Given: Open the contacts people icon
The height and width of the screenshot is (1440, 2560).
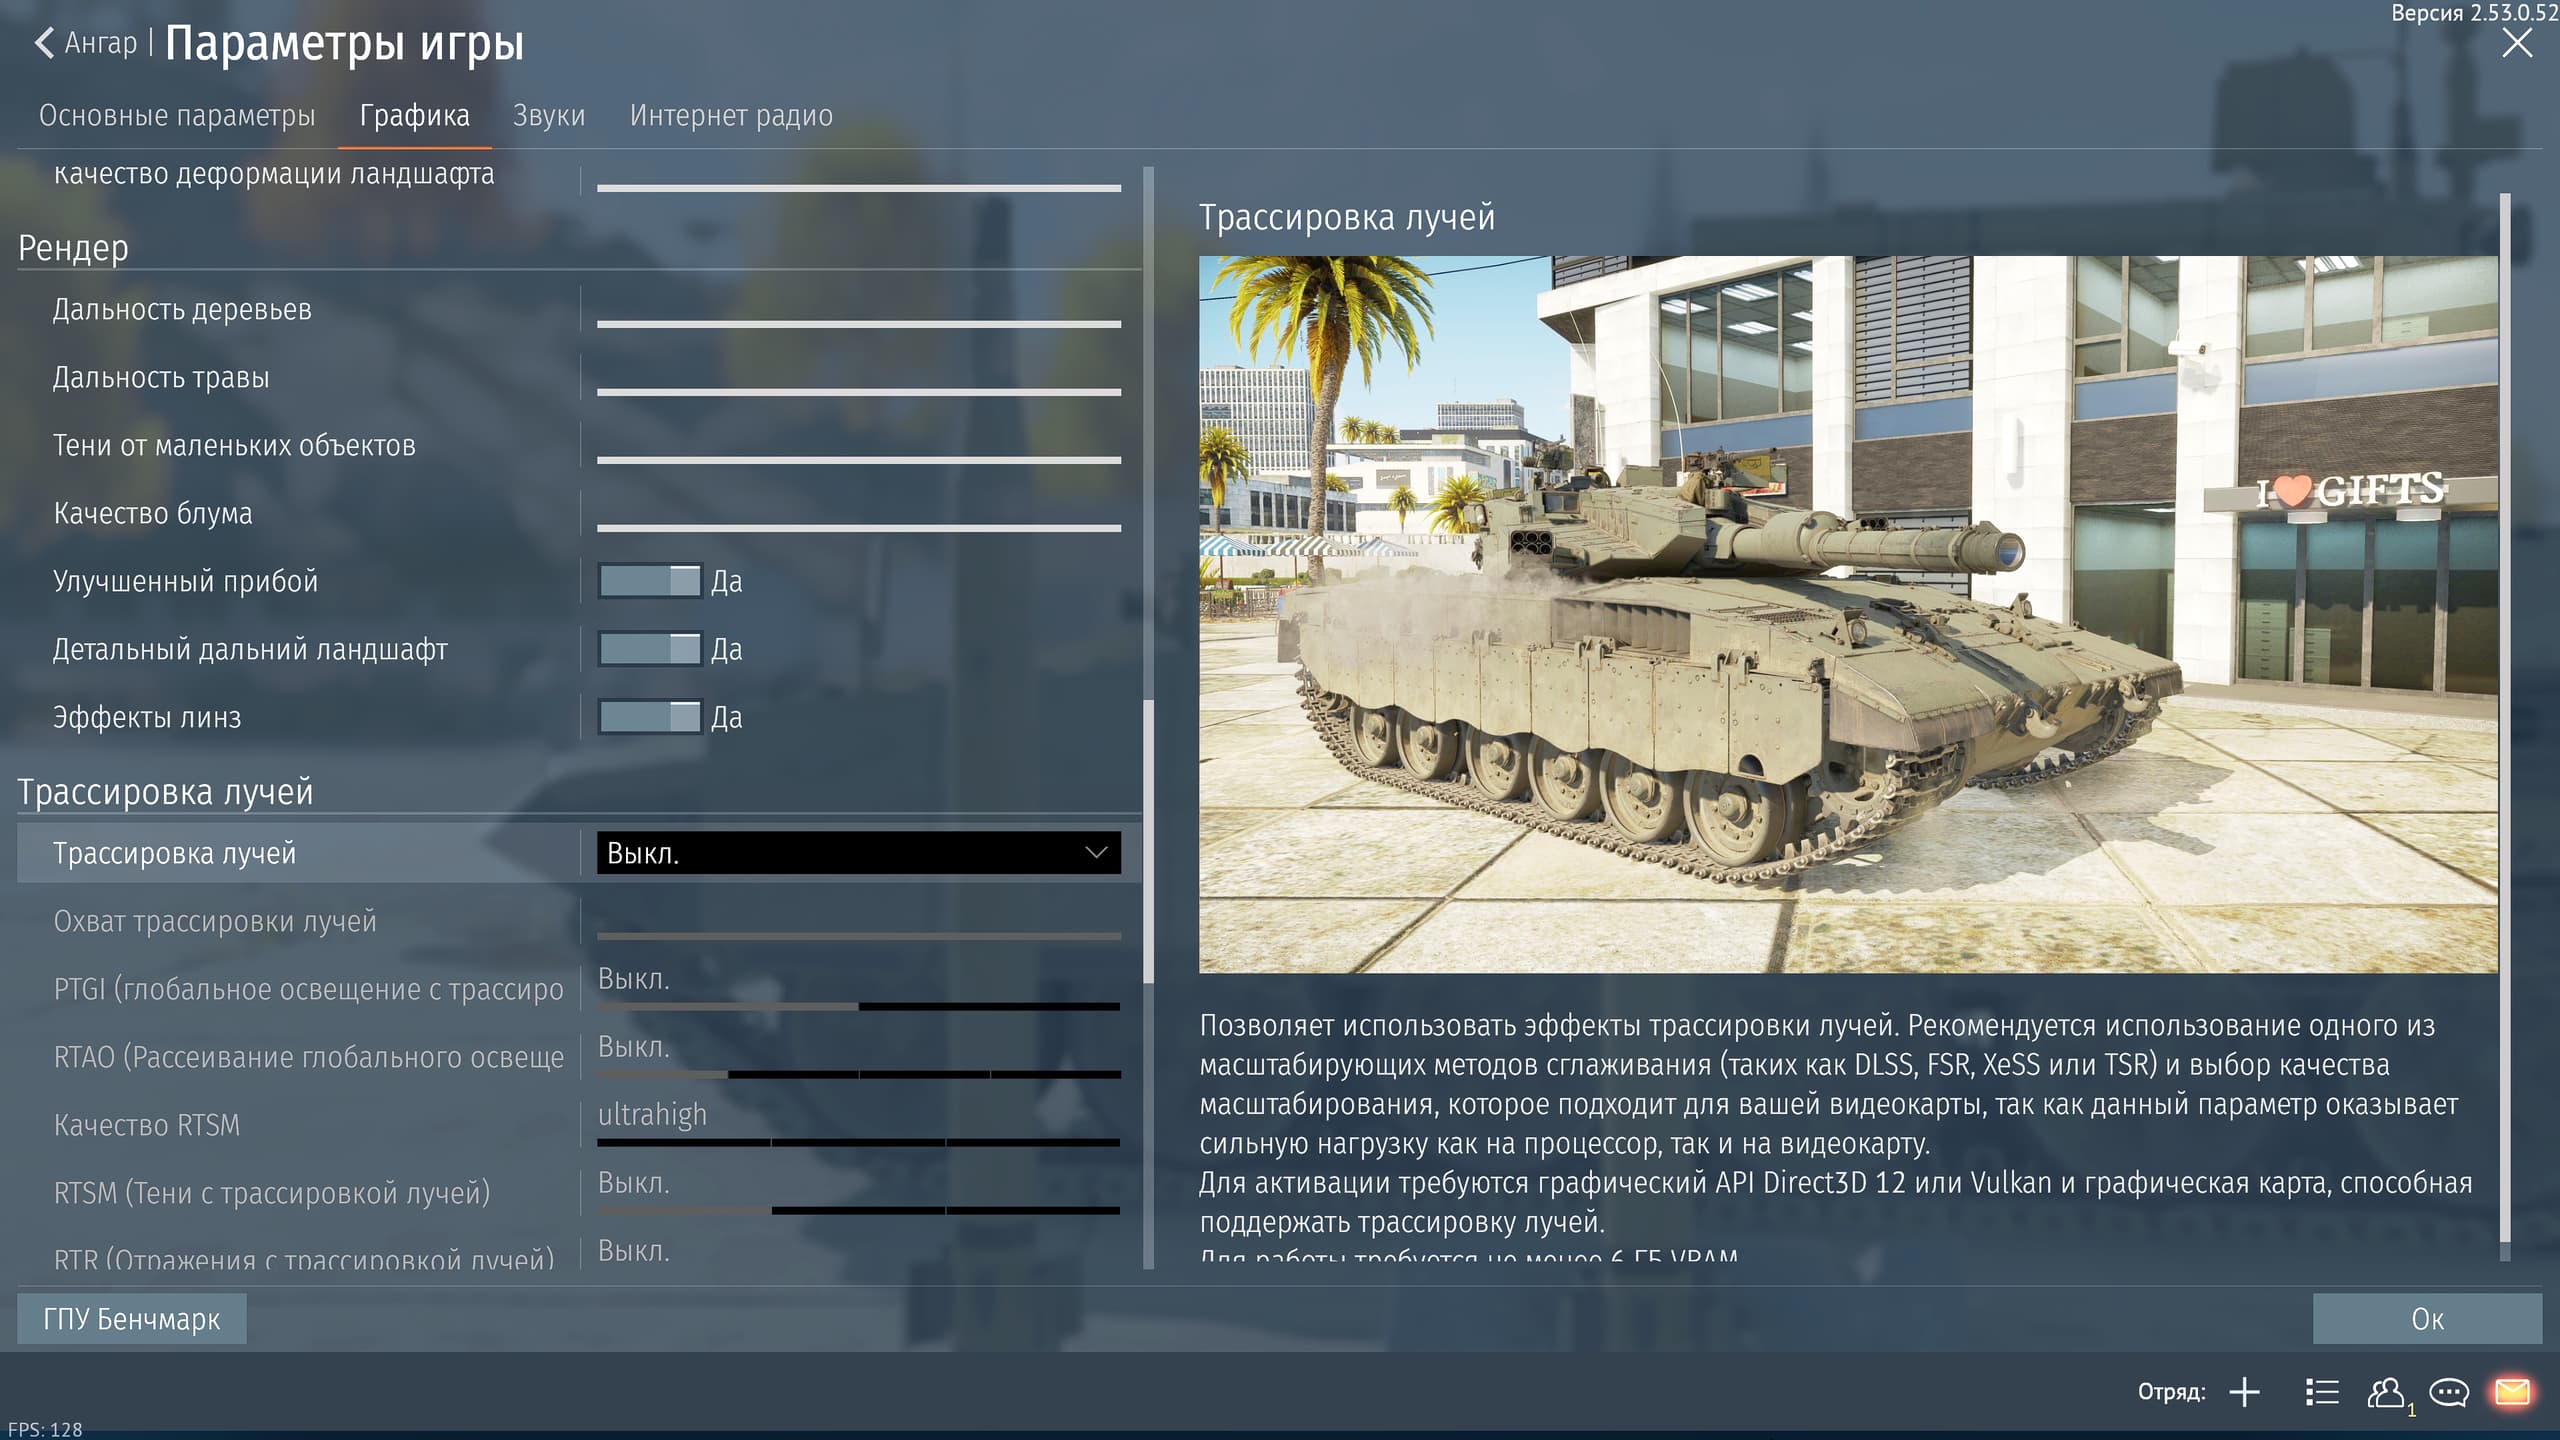Looking at the screenshot, I should point(2385,1392).
